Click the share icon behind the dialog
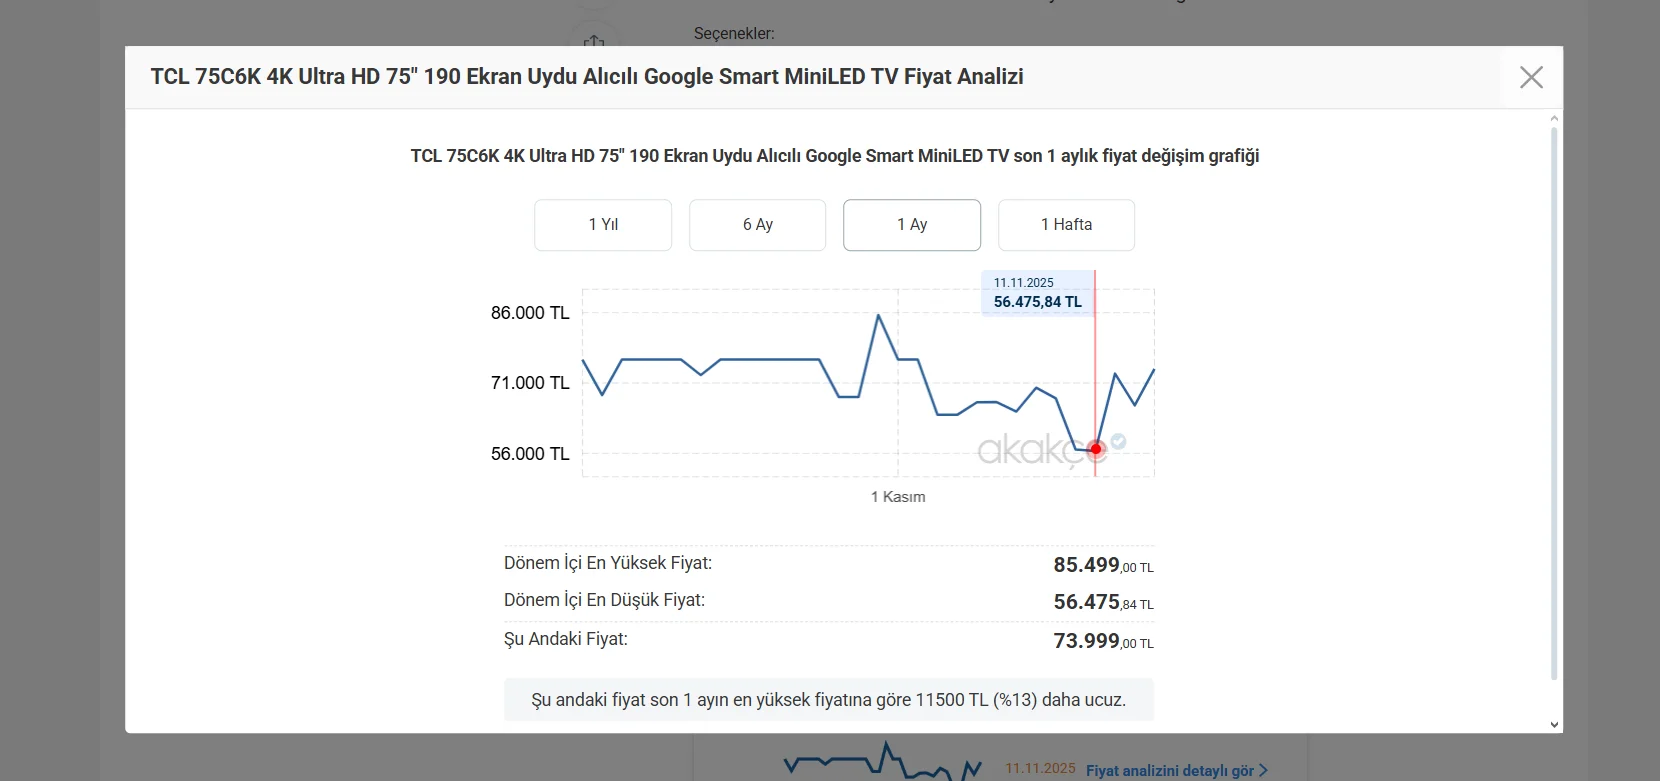Image resolution: width=1660 pixels, height=781 pixels. [x=594, y=41]
